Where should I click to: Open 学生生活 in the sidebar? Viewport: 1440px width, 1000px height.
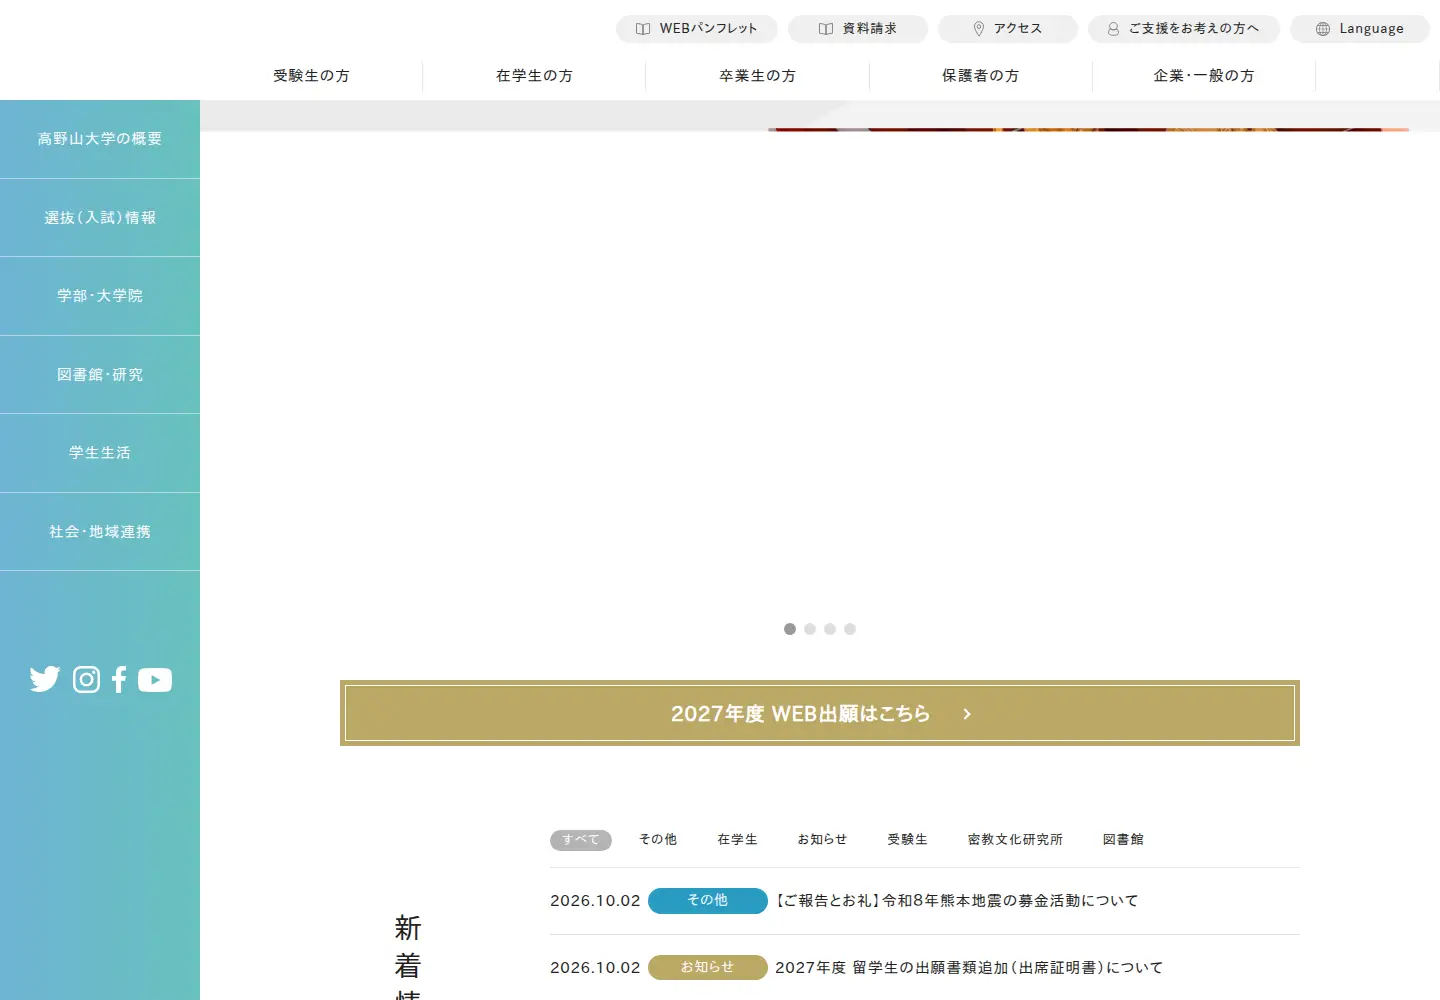pos(100,453)
